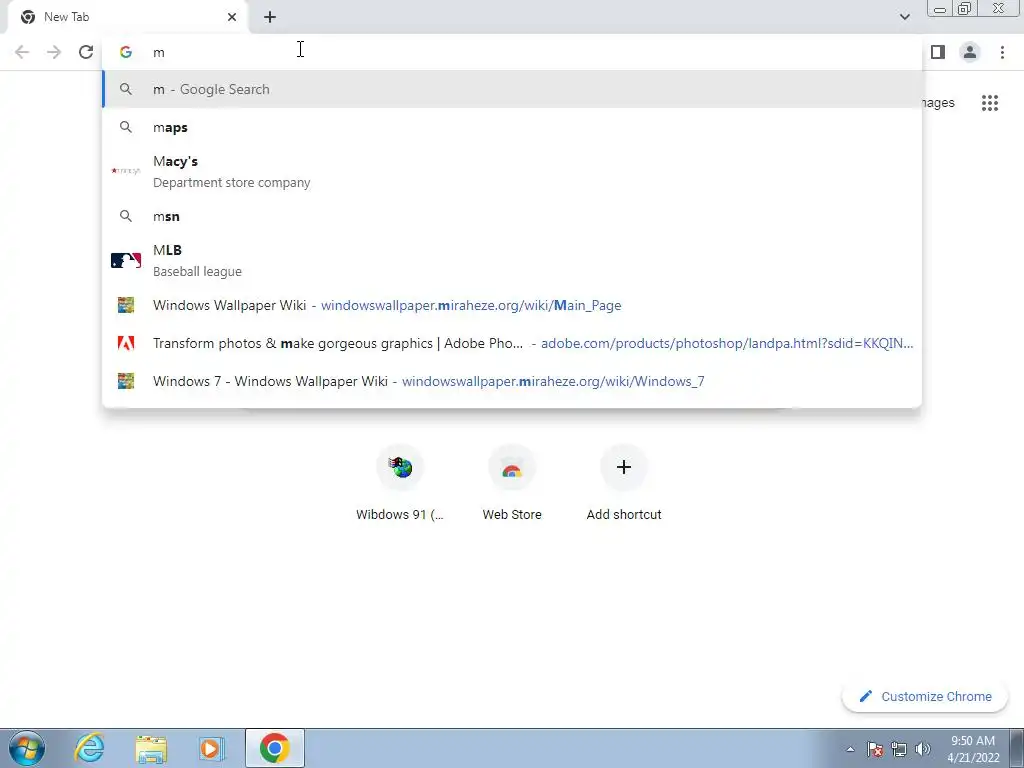Open Chrome three-dot menu

pyautogui.click(x=1002, y=52)
